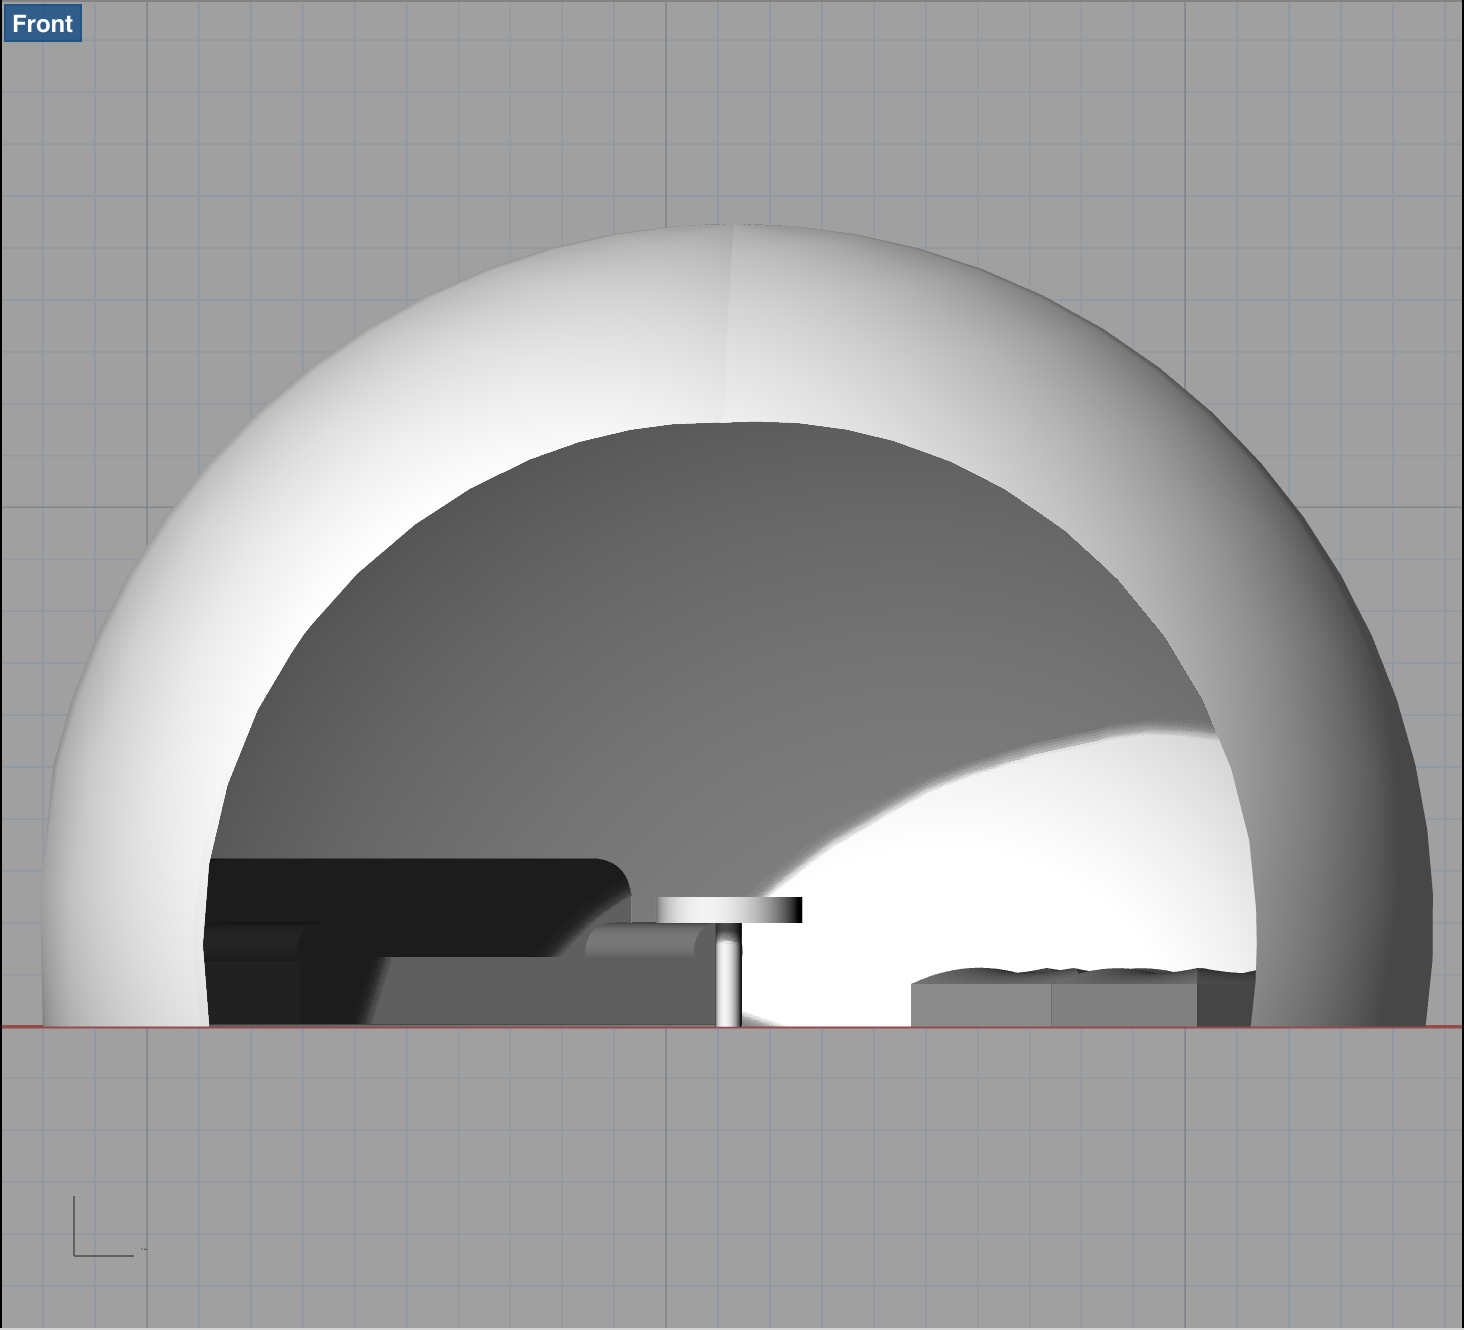The image size is (1464, 1330).
Task: Select the gray box bed on the right
Action: point(1082,998)
